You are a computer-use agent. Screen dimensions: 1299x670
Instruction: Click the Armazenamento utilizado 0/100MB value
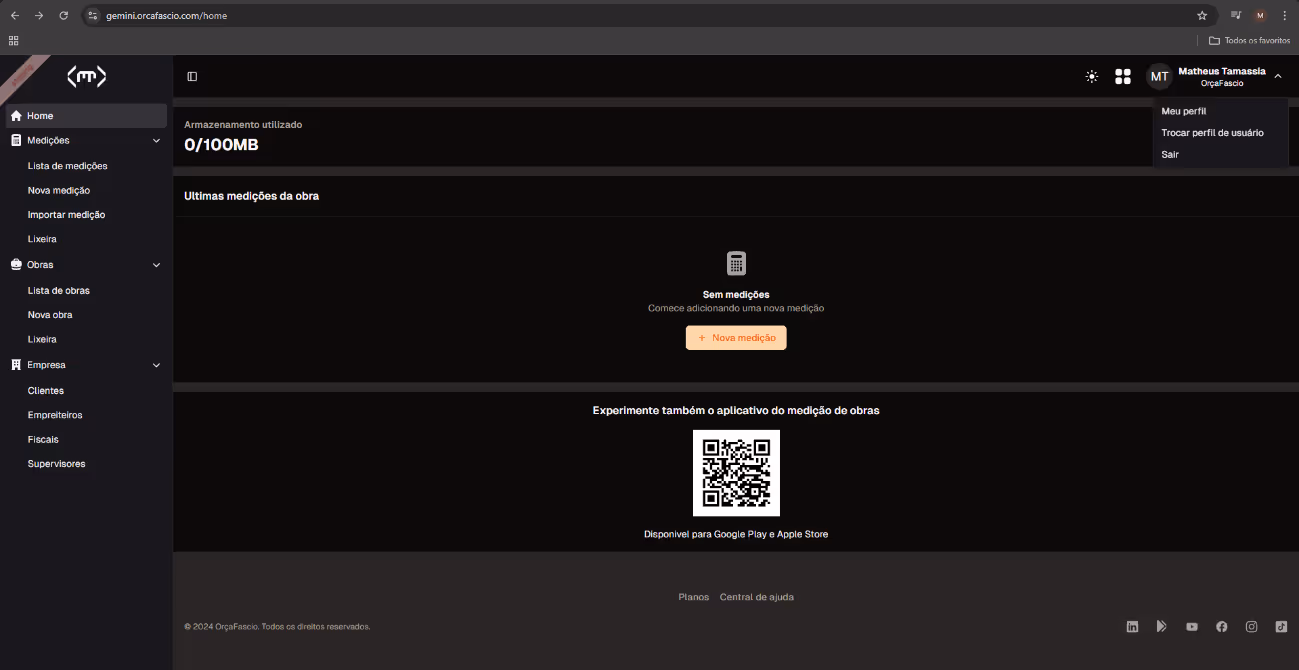click(x=221, y=145)
